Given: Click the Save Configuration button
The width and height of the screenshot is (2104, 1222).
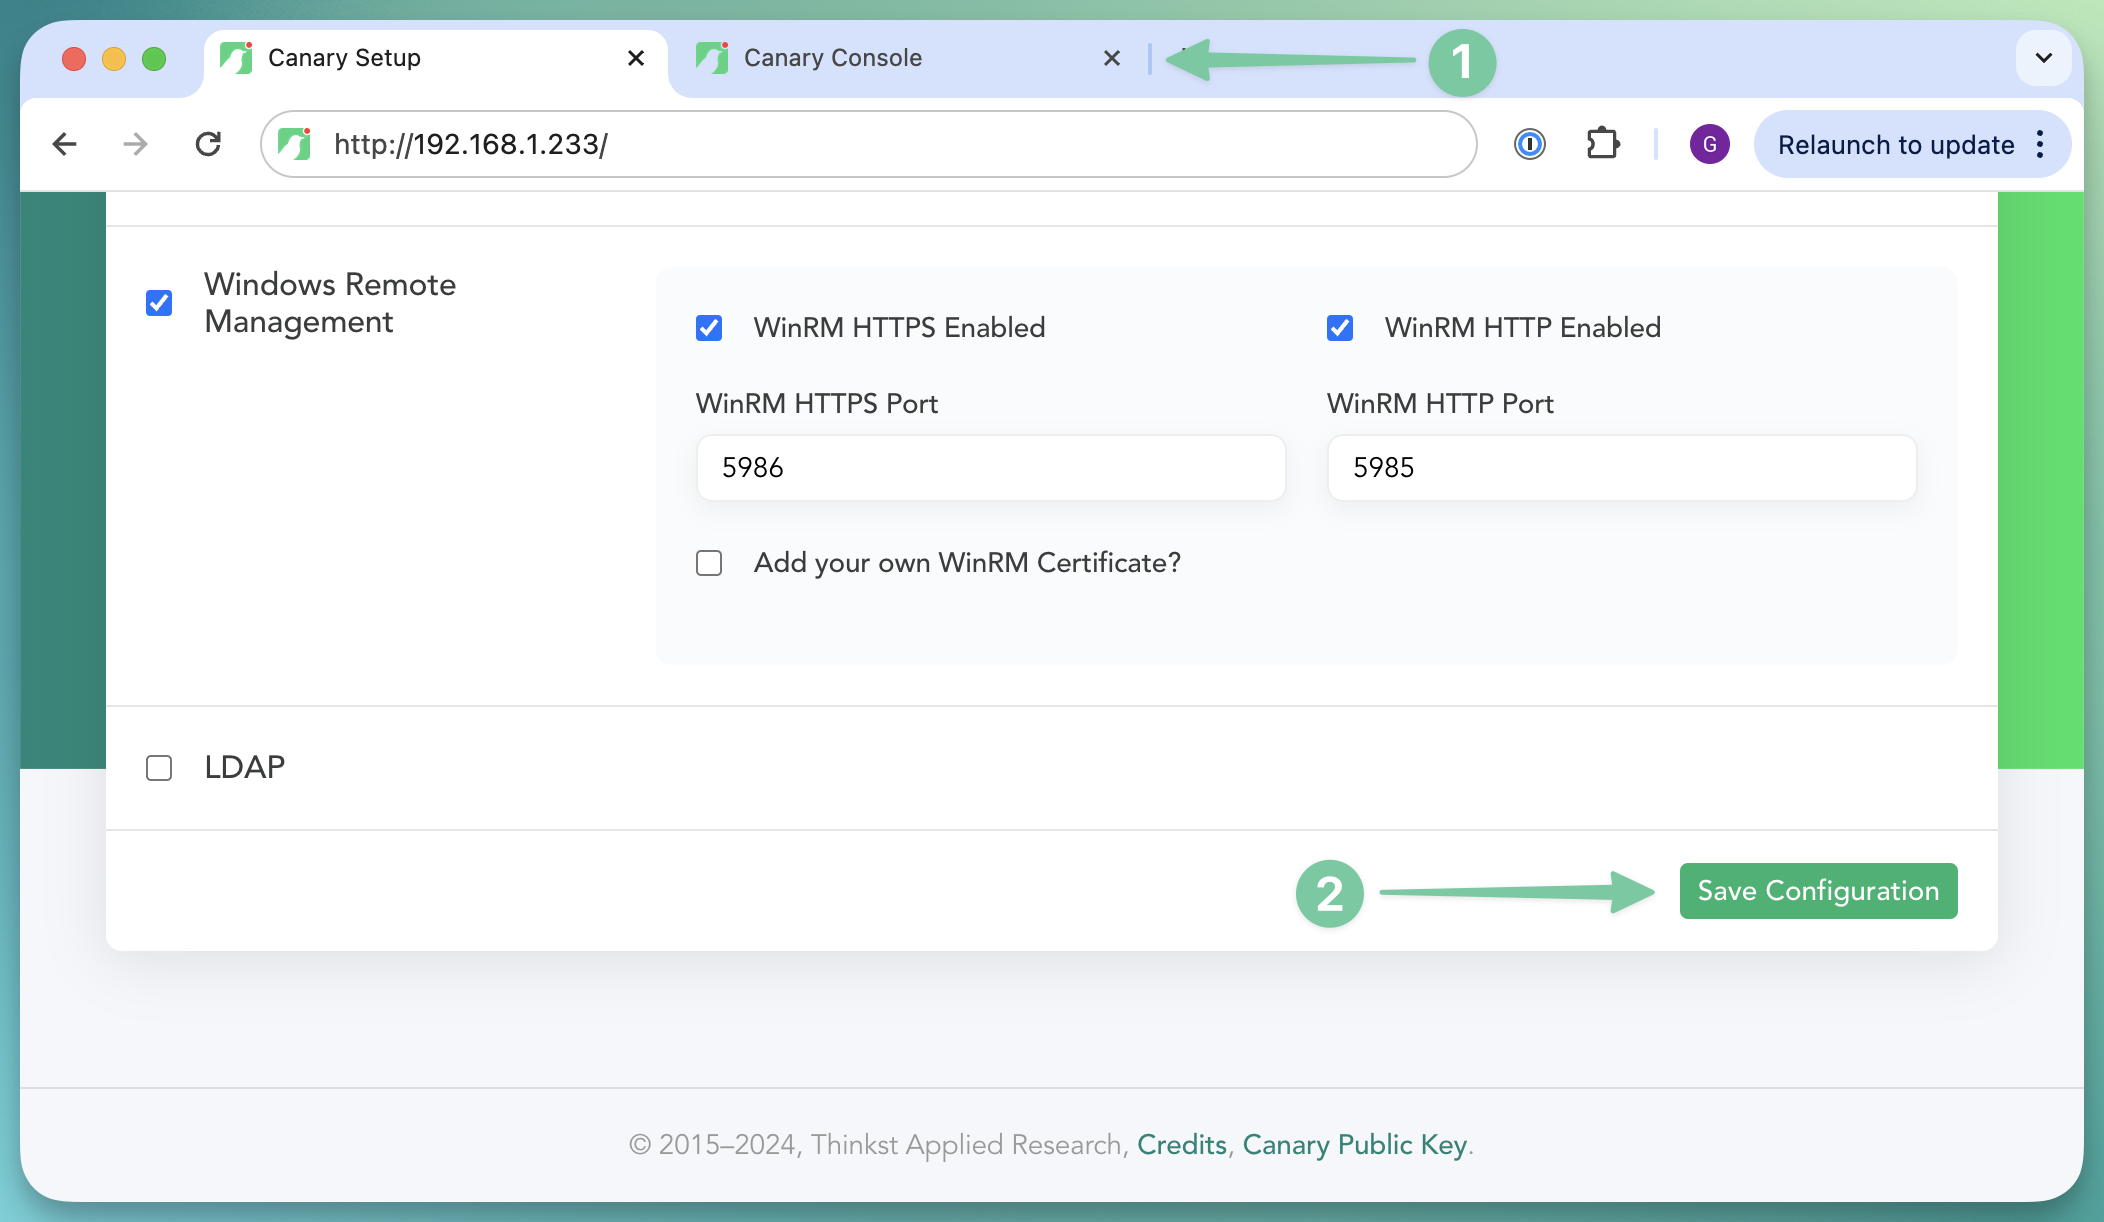Looking at the screenshot, I should (x=1818, y=890).
